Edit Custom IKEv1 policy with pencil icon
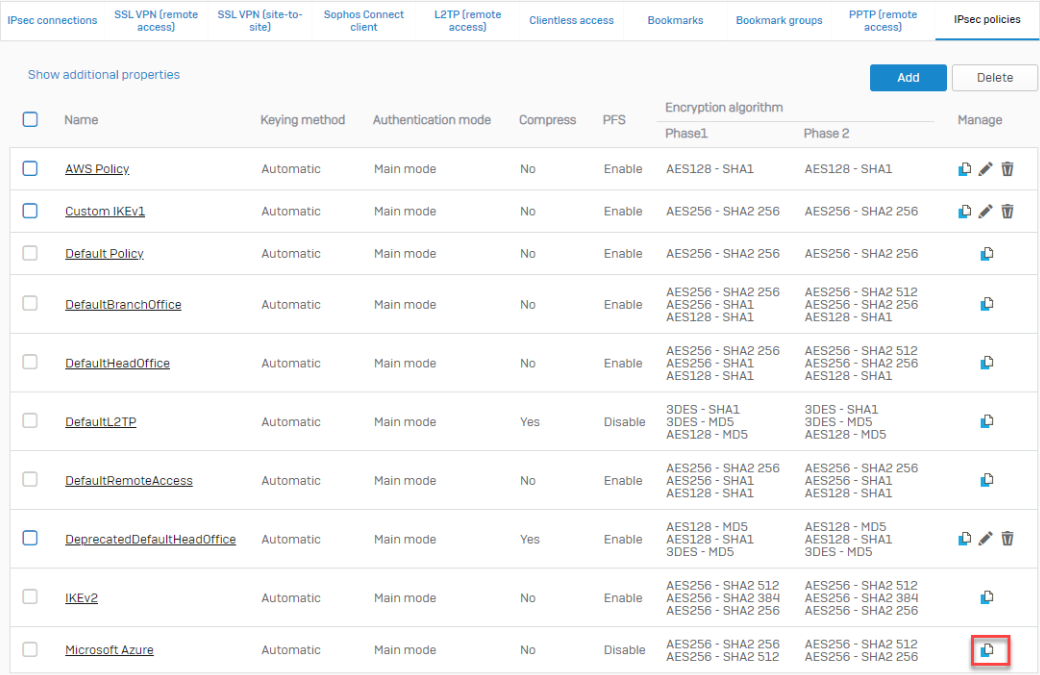 tap(986, 211)
